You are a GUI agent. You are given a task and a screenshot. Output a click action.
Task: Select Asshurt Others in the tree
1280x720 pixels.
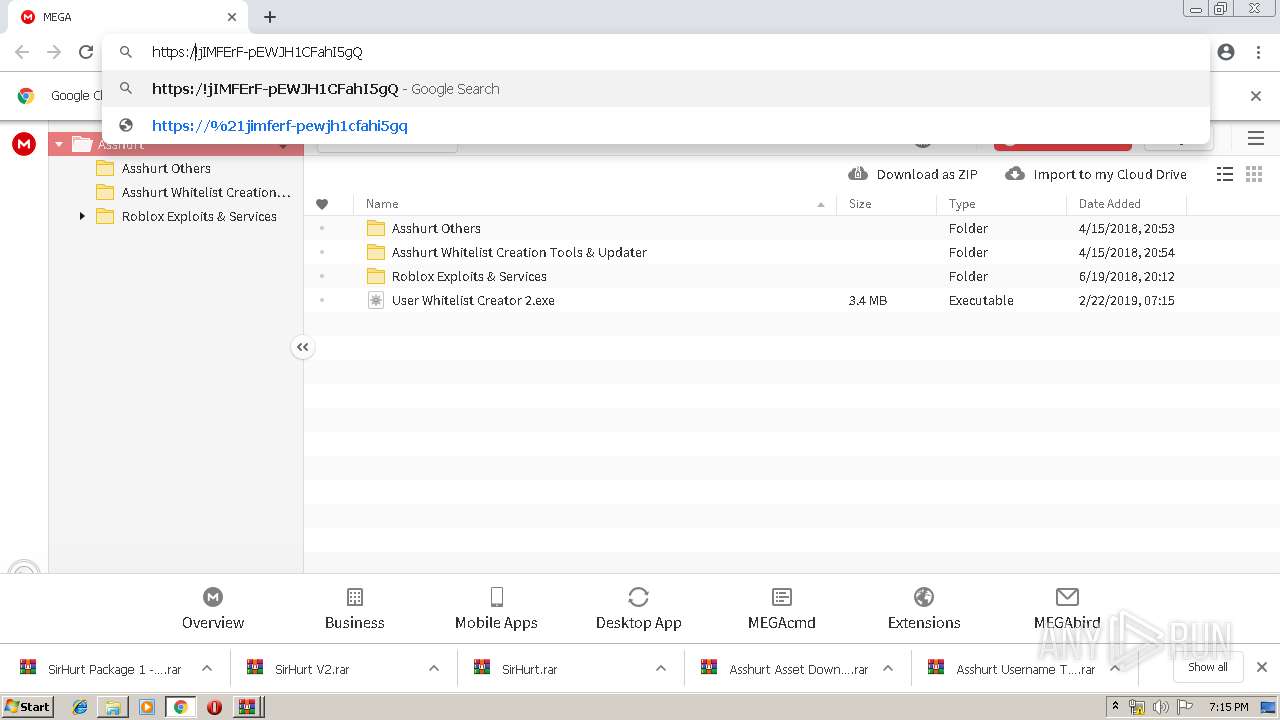(166, 168)
